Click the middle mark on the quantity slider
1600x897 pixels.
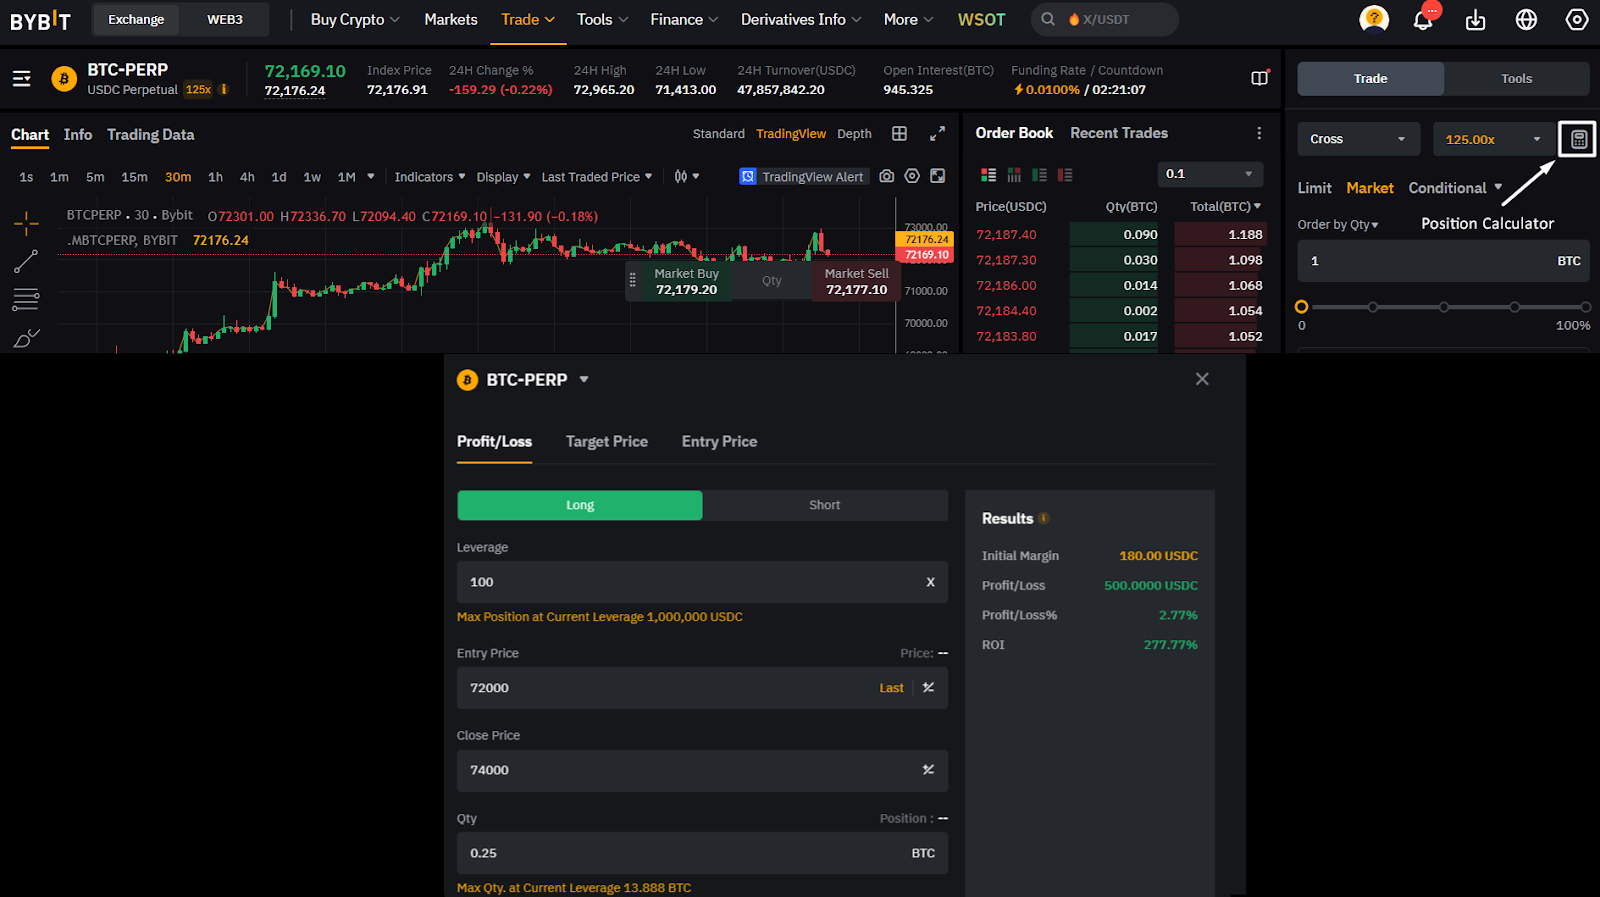1444,307
